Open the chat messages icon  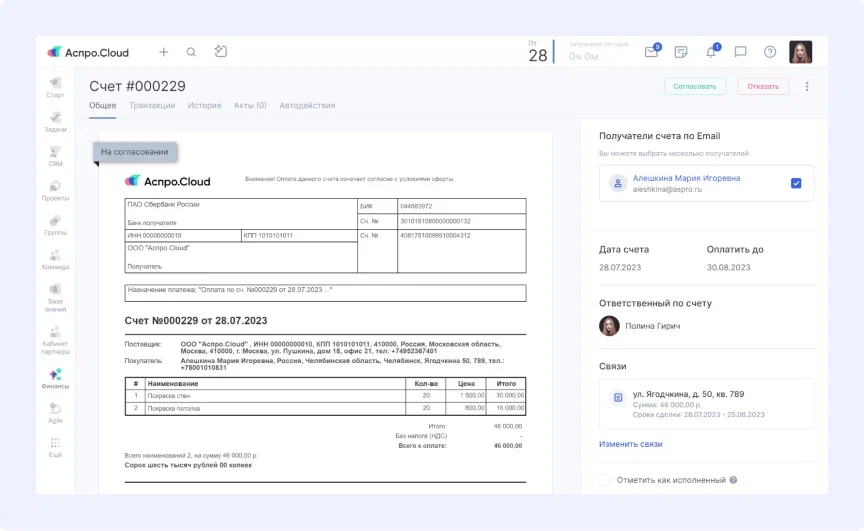point(741,52)
